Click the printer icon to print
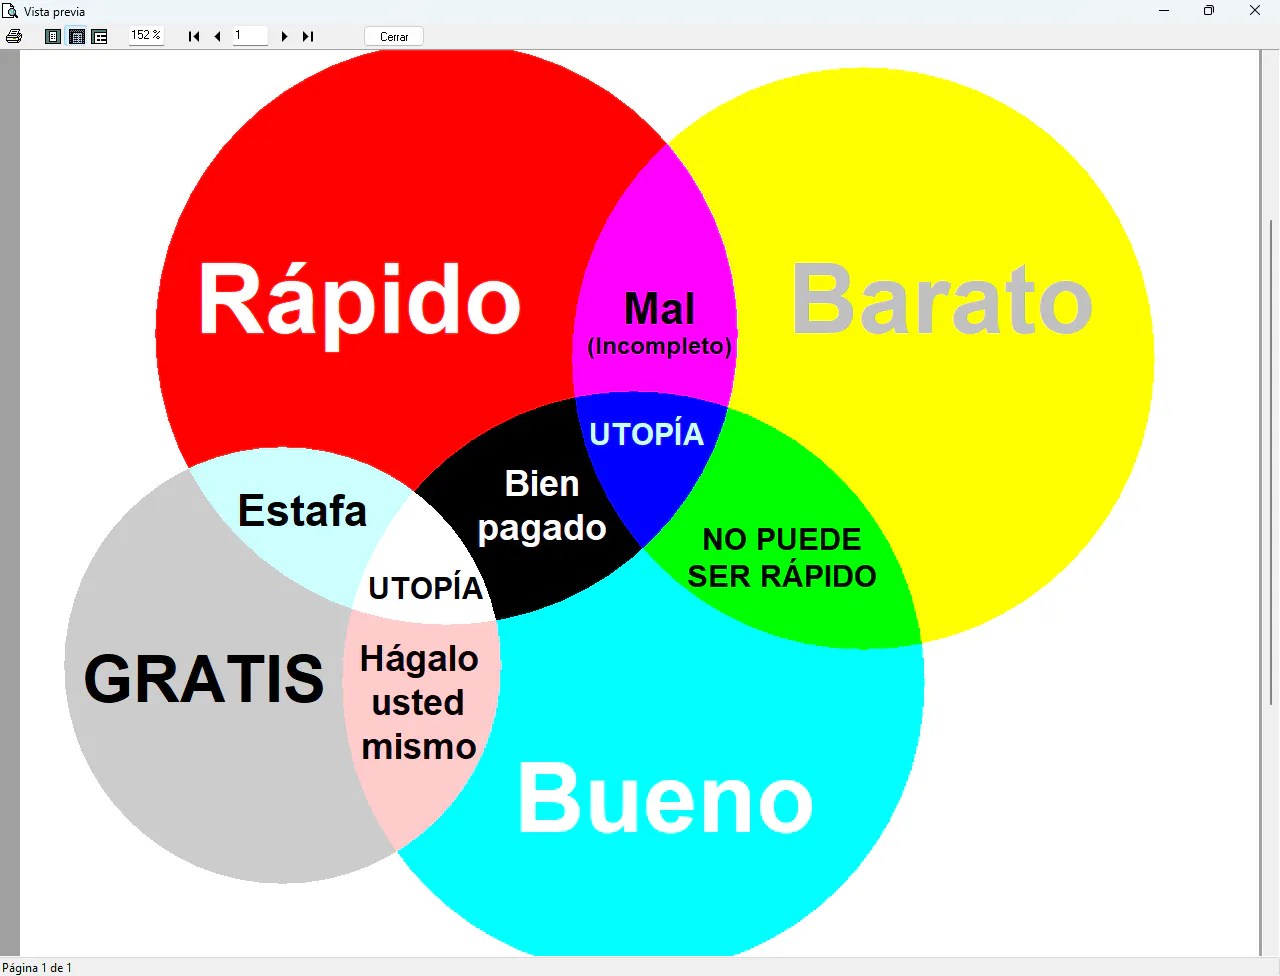The image size is (1280, 976). click(x=14, y=36)
